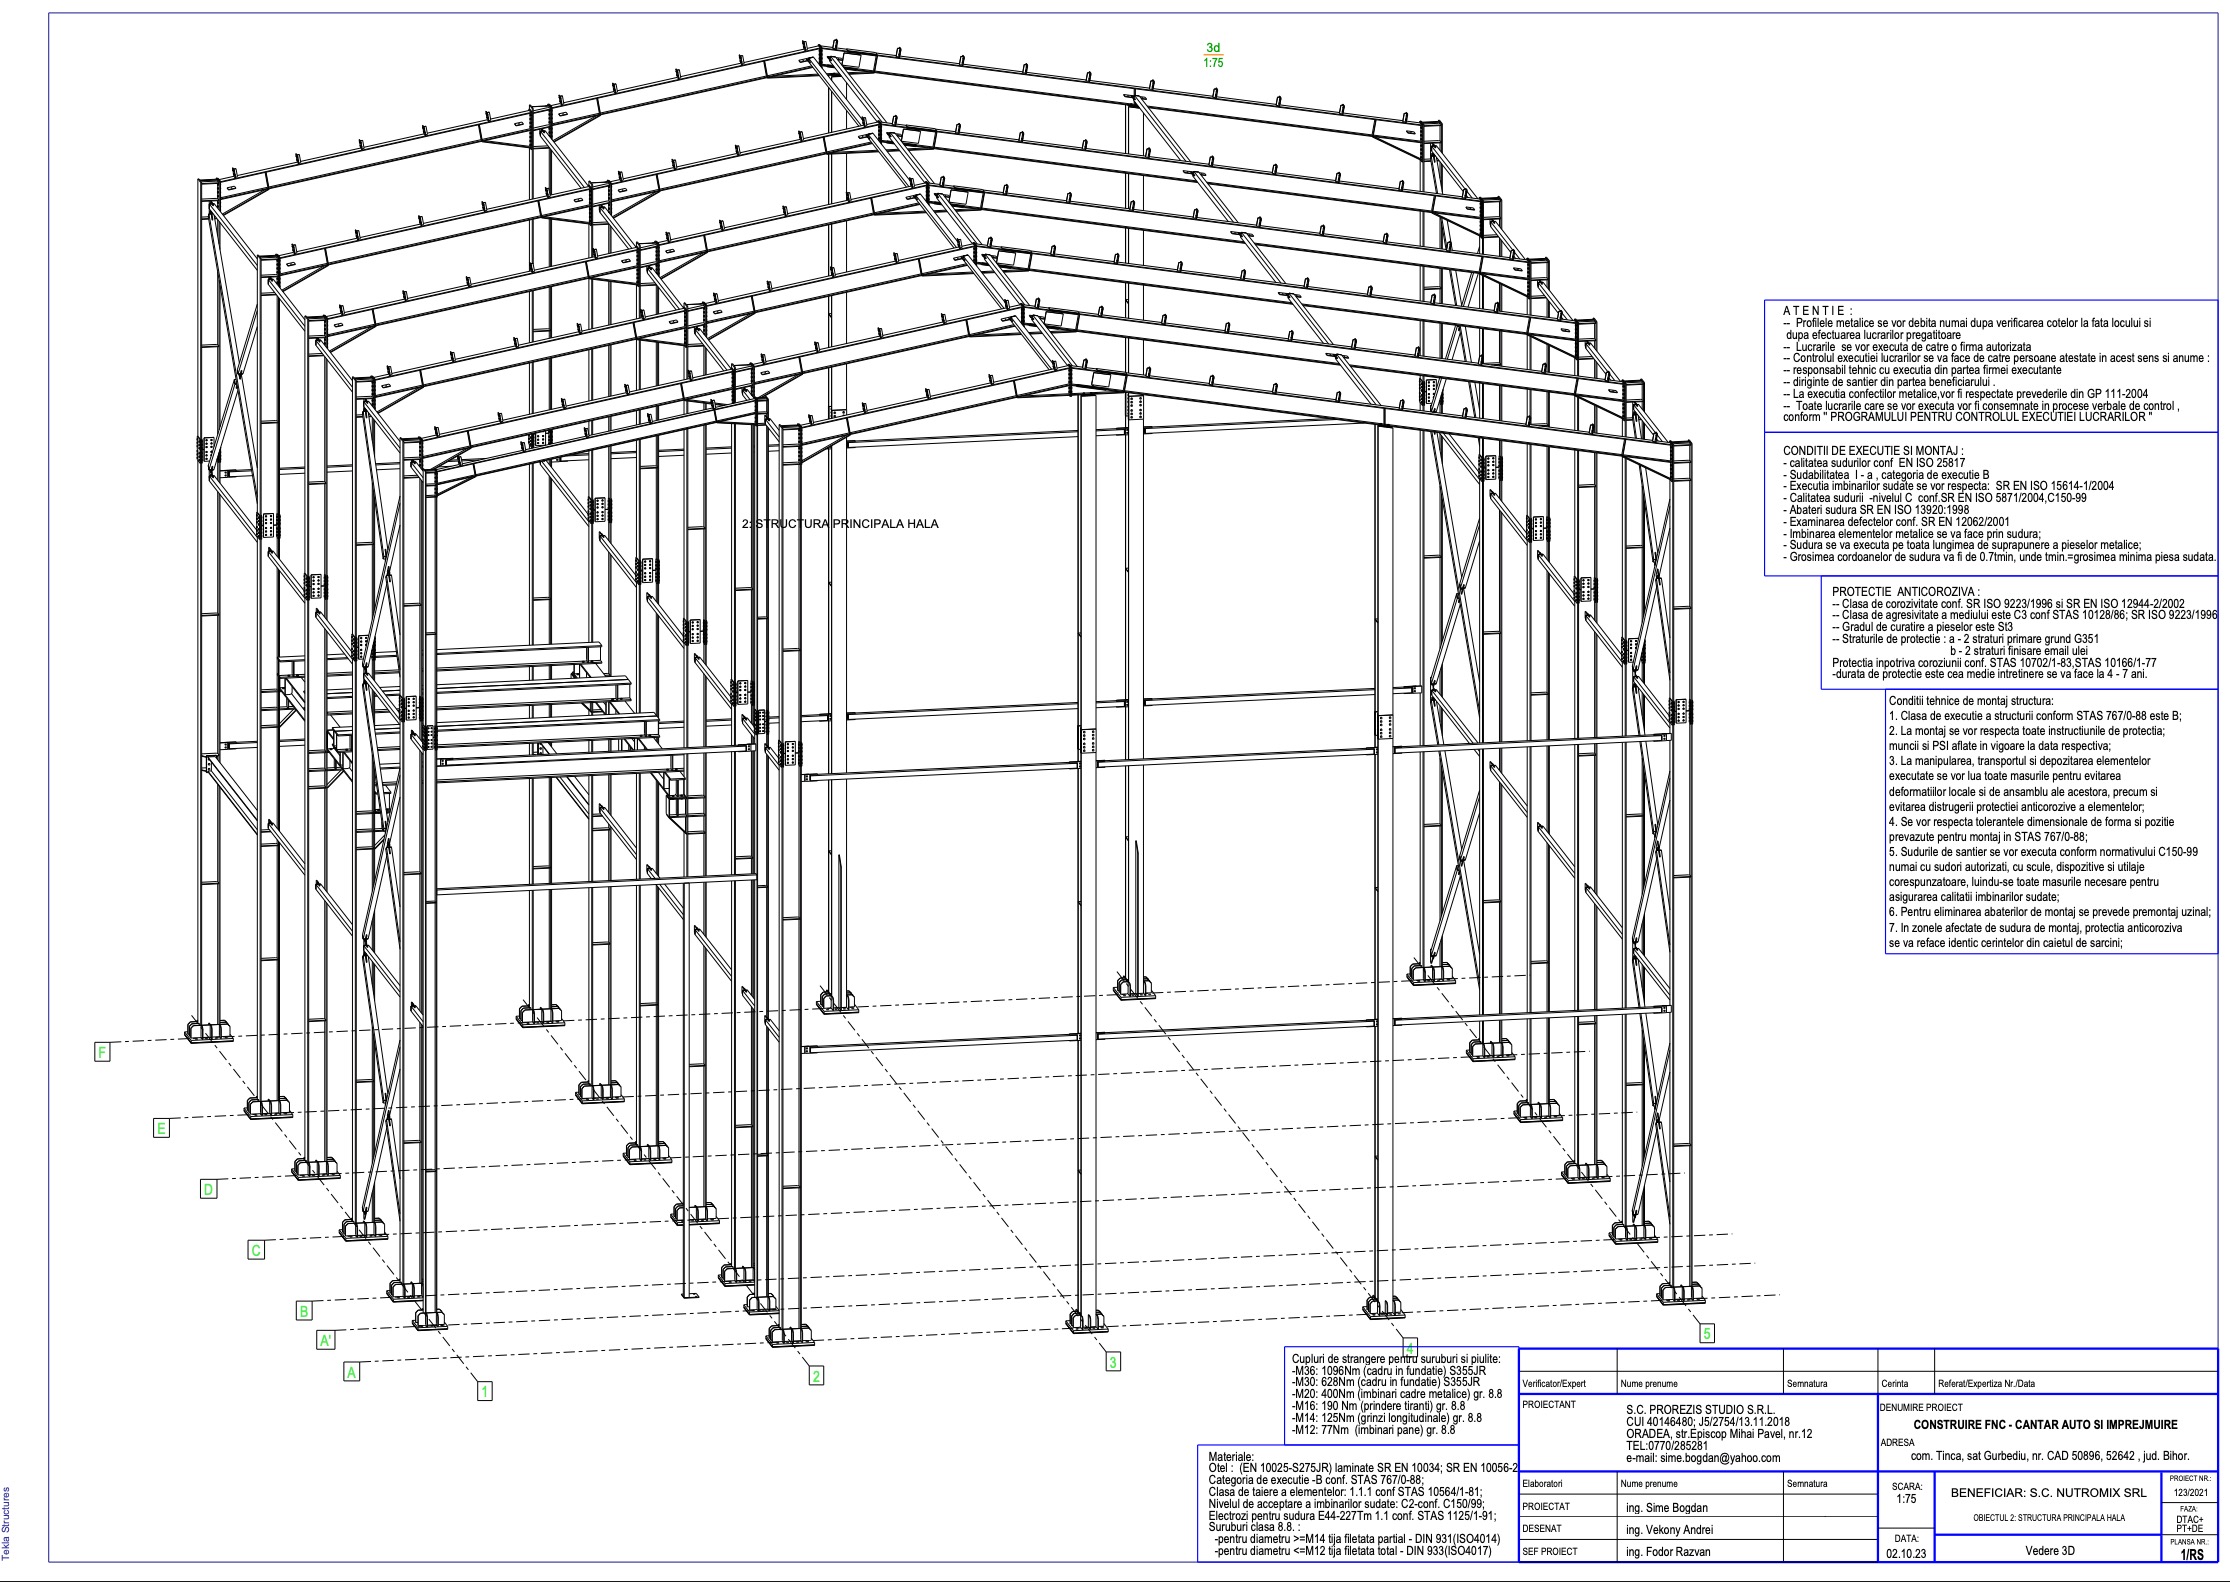This screenshot has height=1582, width=2230.
Task: Select the CONDITII DE EXECUTIE SI MONTAJ heading
Action: tap(1873, 451)
